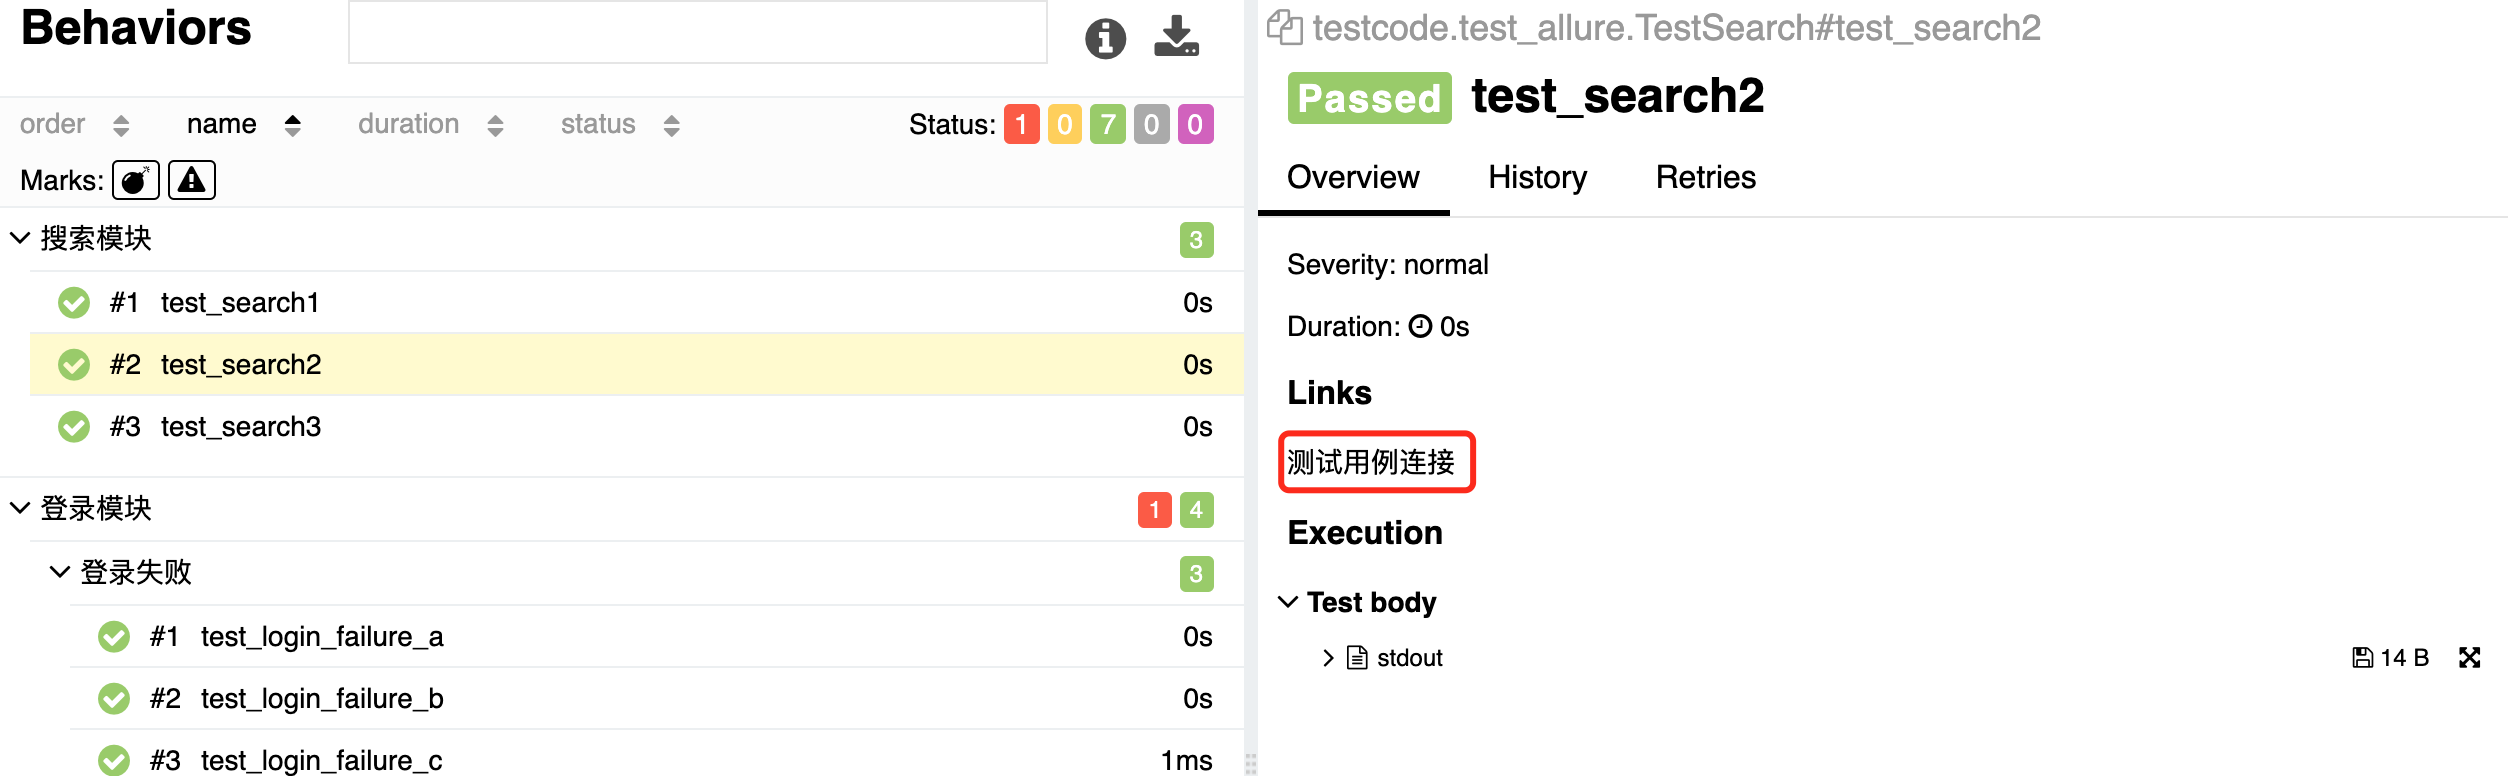2508x776 pixels.
Task: Open the Retries tab
Action: pos(1705,177)
